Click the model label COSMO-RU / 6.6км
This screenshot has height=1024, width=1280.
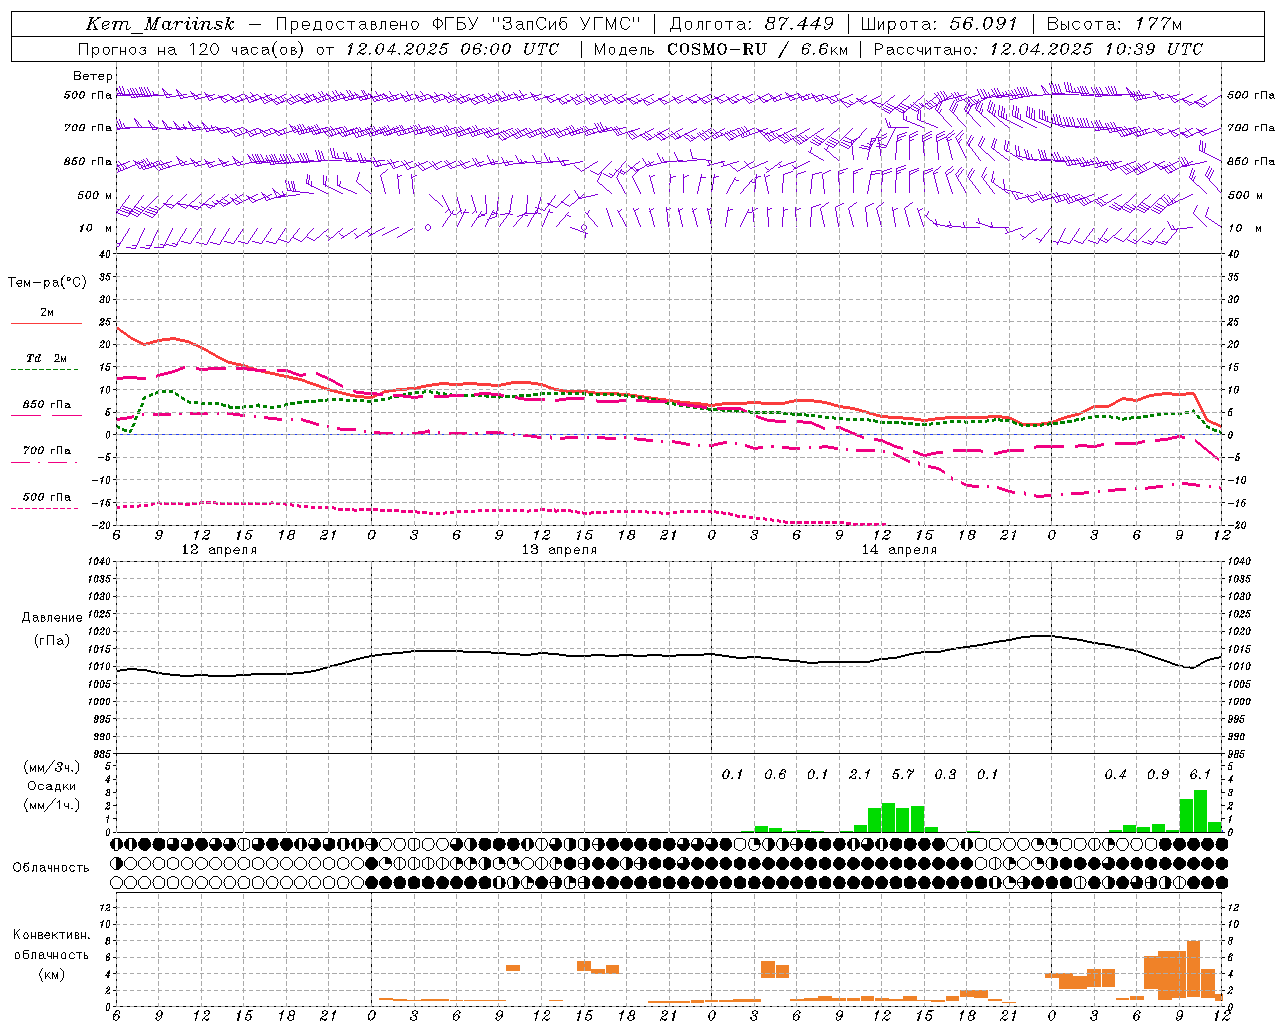(x=757, y=49)
